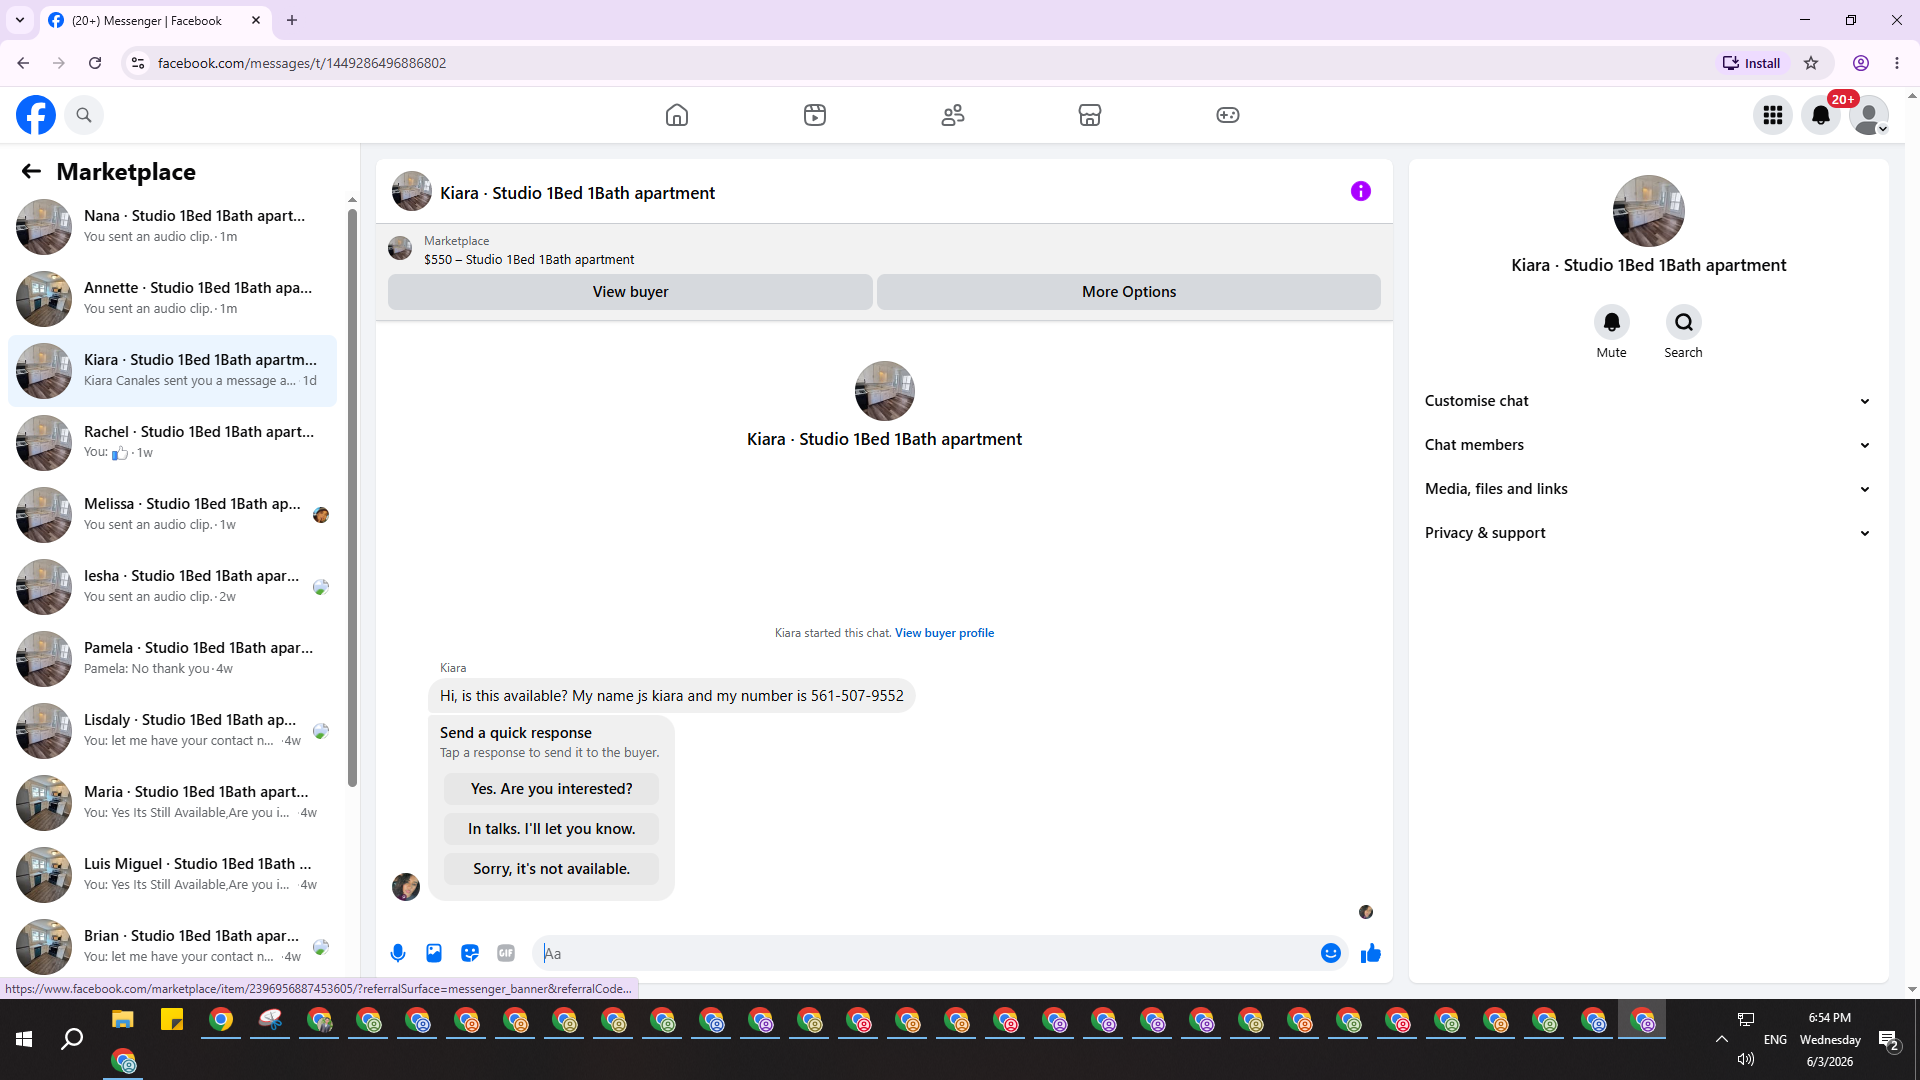Image resolution: width=1920 pixels, height=1080 pixels.
Task: Send 'Yes. Are you interested?' quick response
Action: click(551, 789)
